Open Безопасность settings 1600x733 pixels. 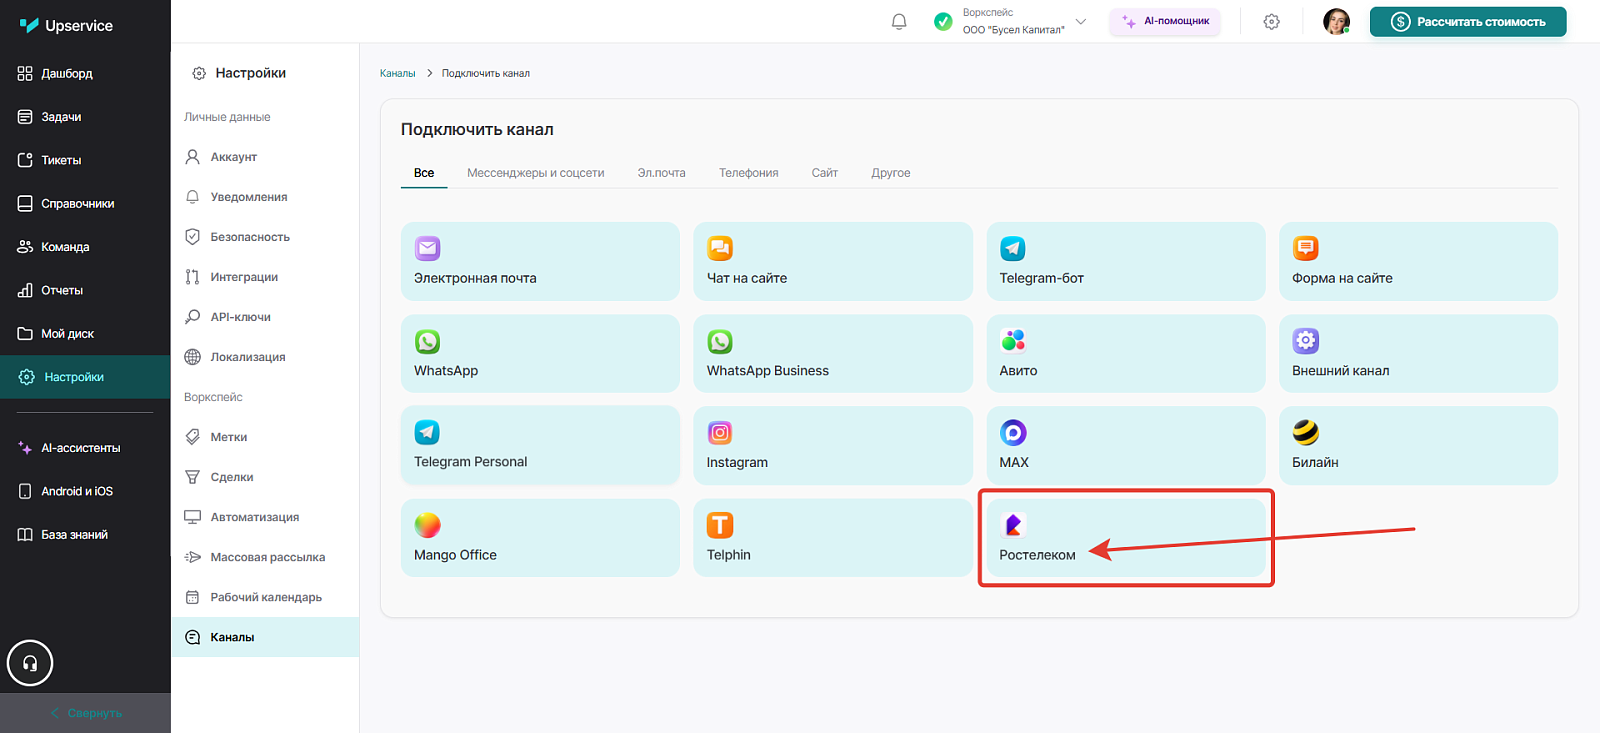[x=265, y=237]
